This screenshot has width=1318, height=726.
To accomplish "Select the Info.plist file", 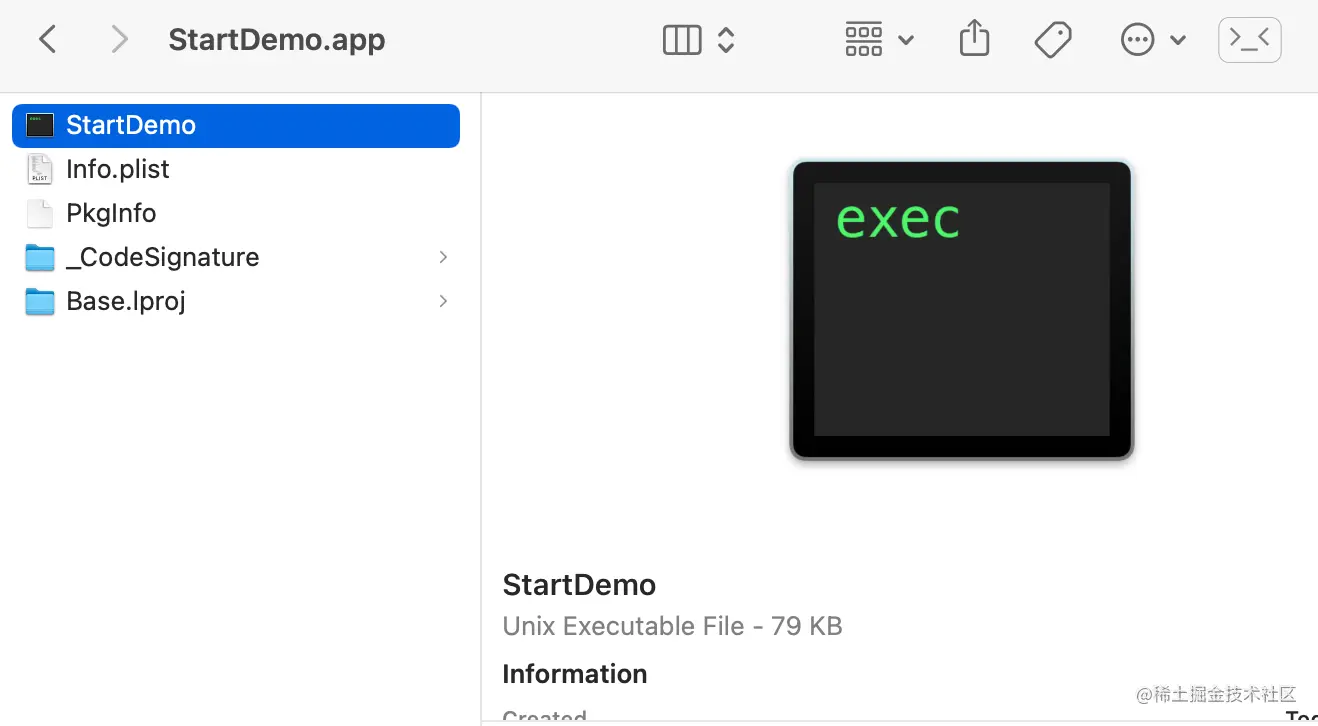I will tap(118, 169).
